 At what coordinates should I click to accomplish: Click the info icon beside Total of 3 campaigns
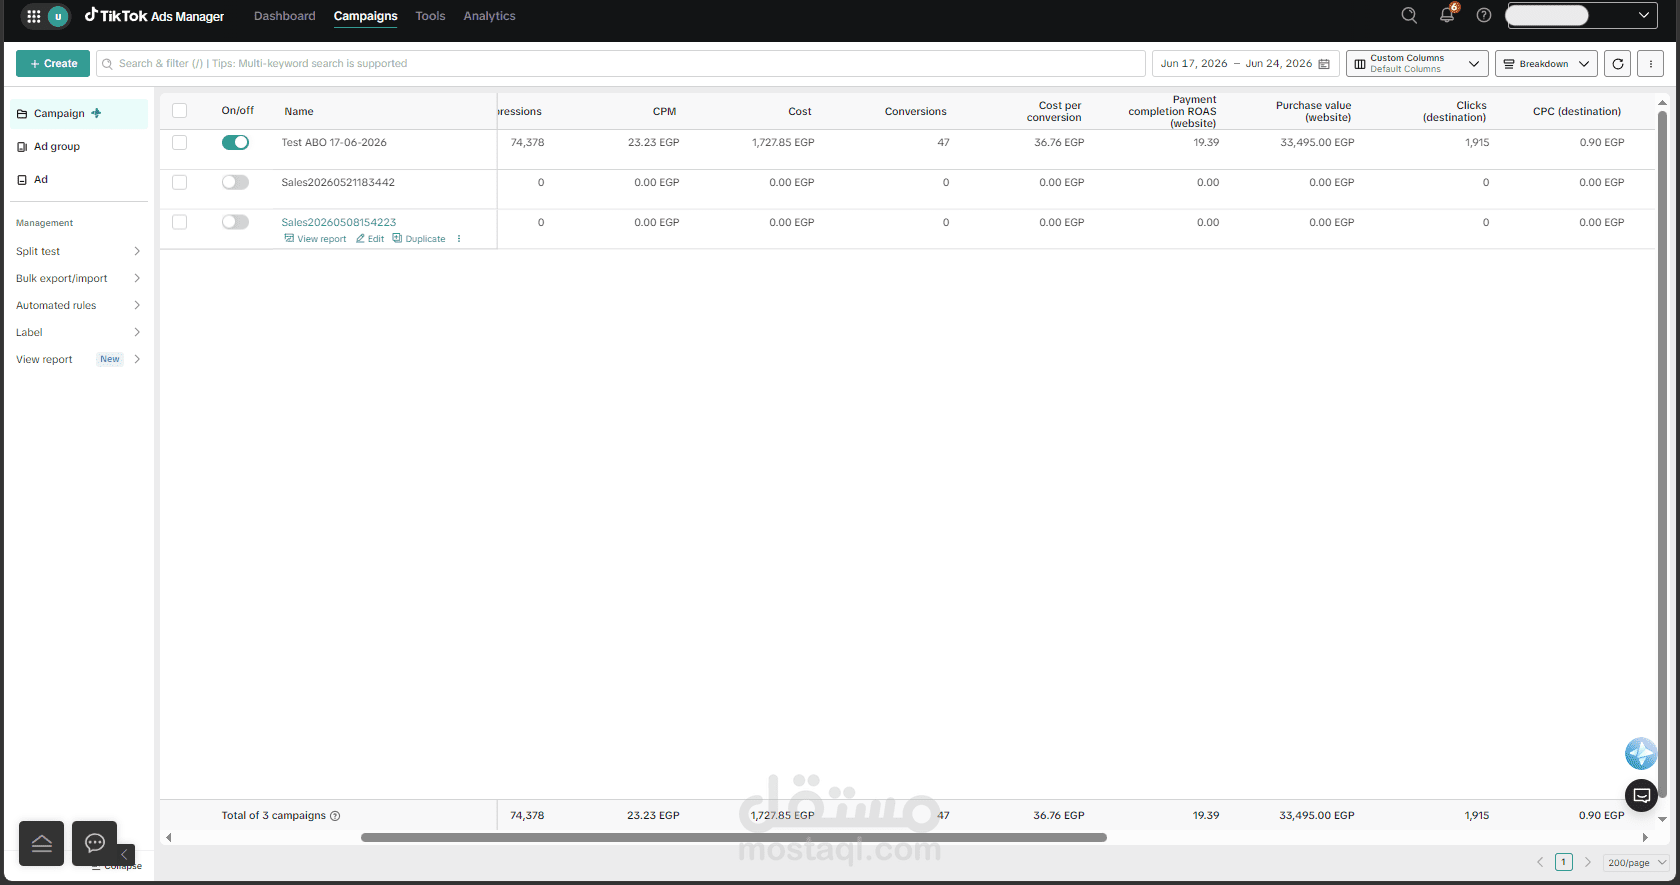pos(335,816)
